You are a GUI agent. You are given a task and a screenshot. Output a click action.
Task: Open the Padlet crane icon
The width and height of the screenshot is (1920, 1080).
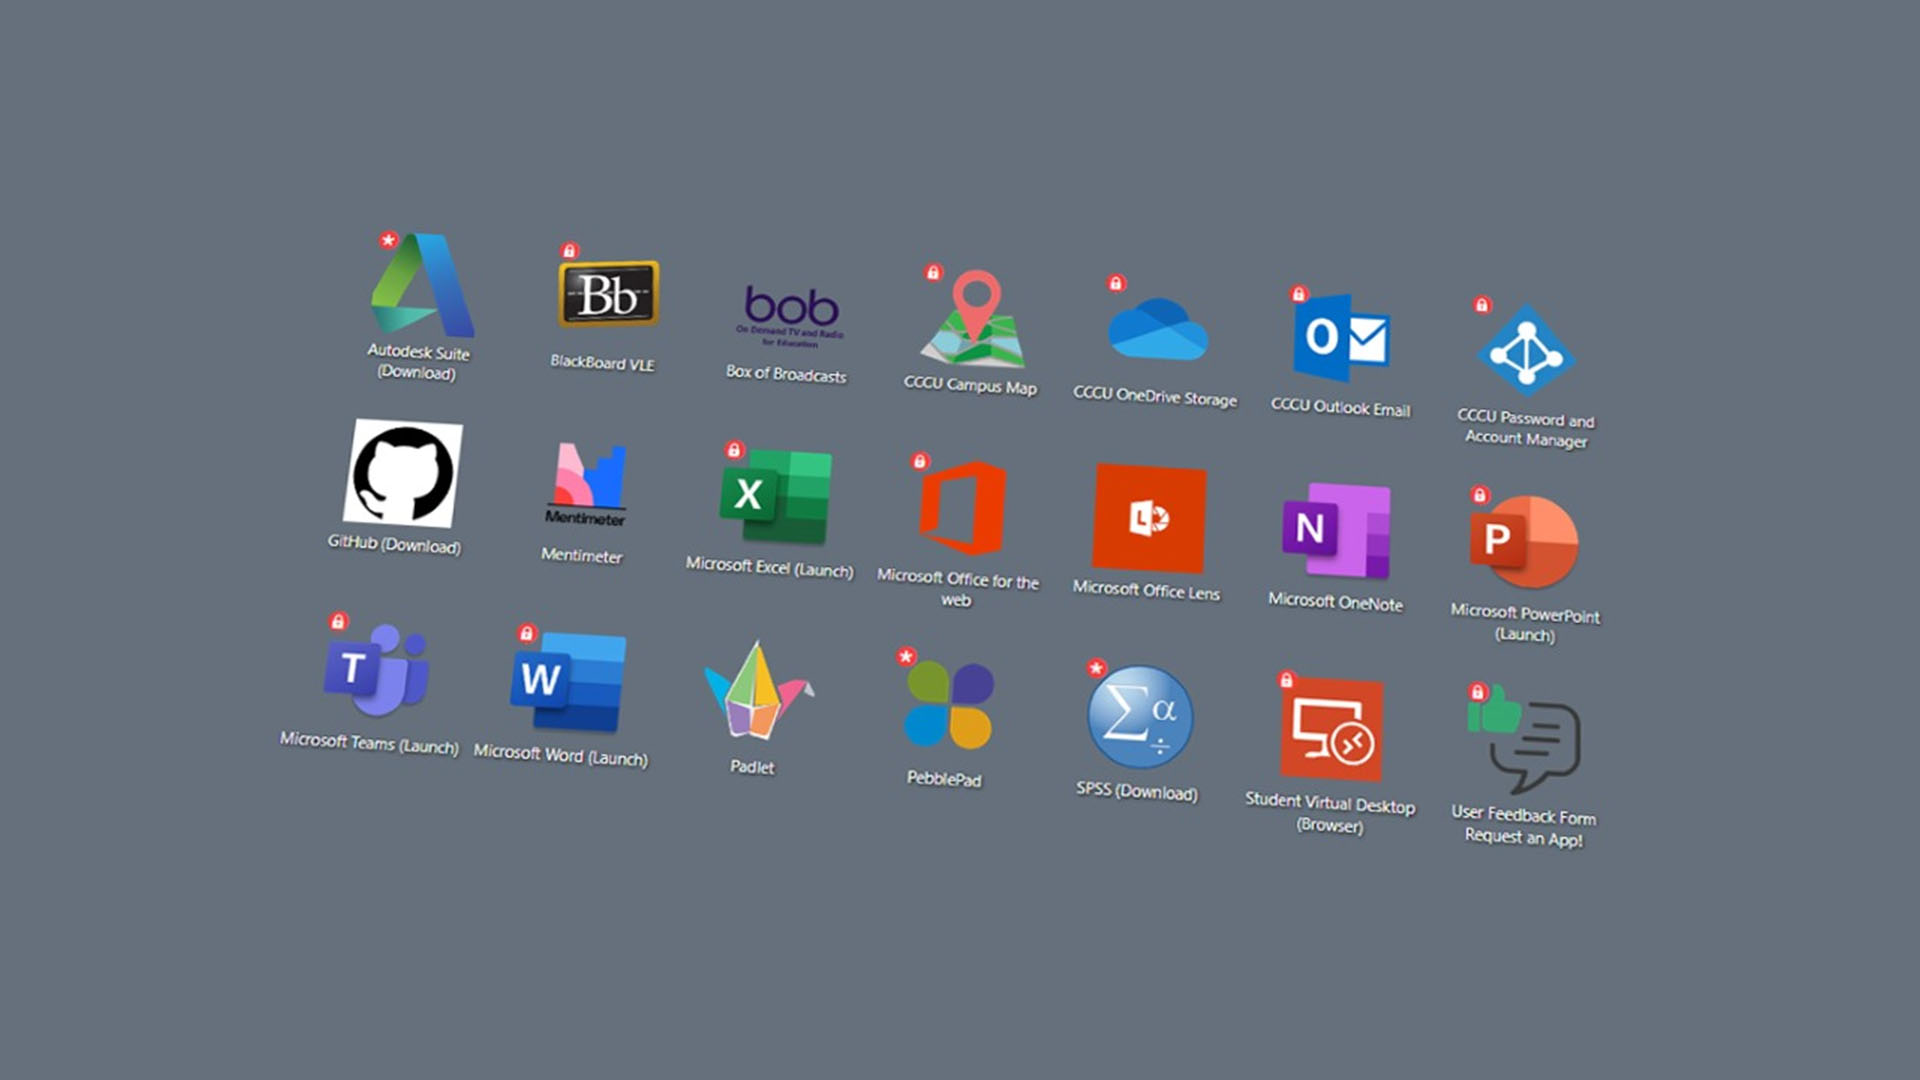[x=758, y=692]
